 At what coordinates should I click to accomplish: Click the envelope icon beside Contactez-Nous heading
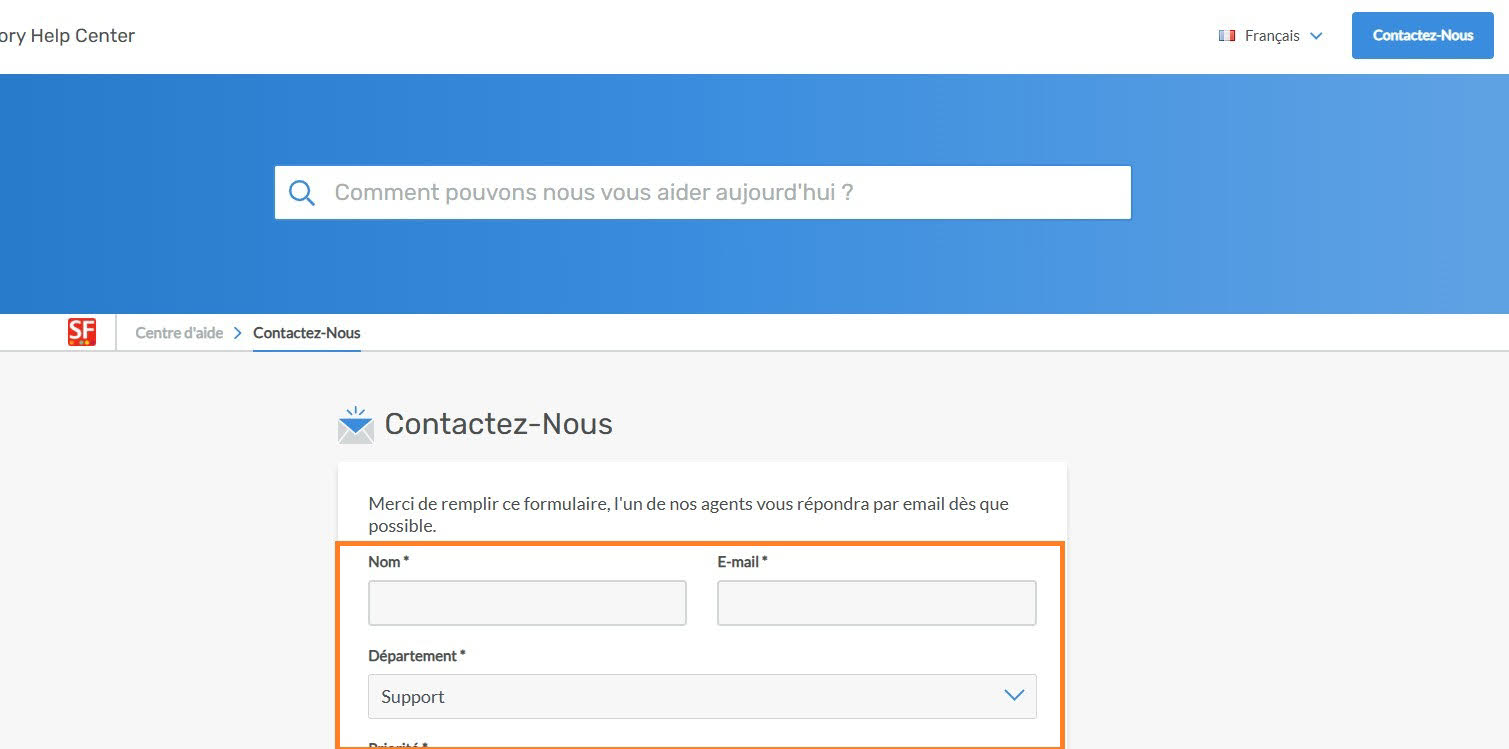point(355,425)
